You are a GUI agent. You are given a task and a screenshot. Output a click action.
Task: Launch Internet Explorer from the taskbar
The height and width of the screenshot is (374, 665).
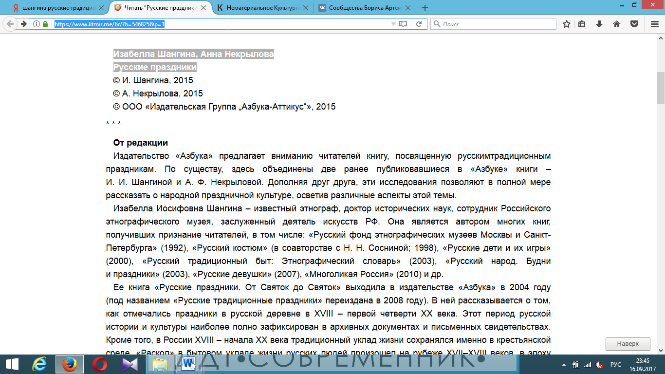[39, 364]
